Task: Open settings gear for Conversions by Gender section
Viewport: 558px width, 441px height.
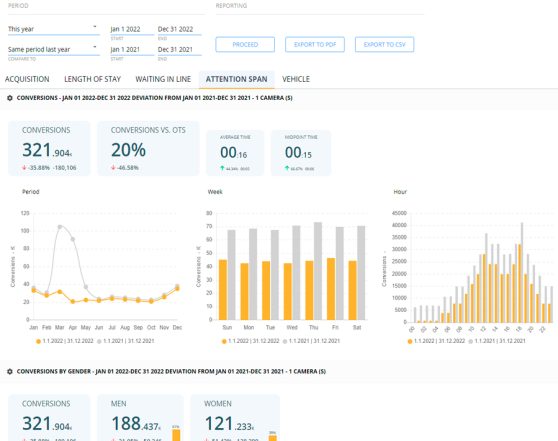Action: click(x=10, y=371)
